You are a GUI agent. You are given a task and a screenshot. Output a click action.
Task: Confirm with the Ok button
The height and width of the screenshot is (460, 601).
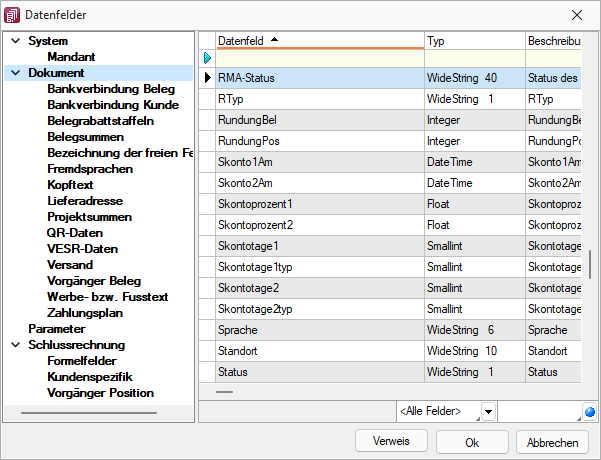(472, 442)
